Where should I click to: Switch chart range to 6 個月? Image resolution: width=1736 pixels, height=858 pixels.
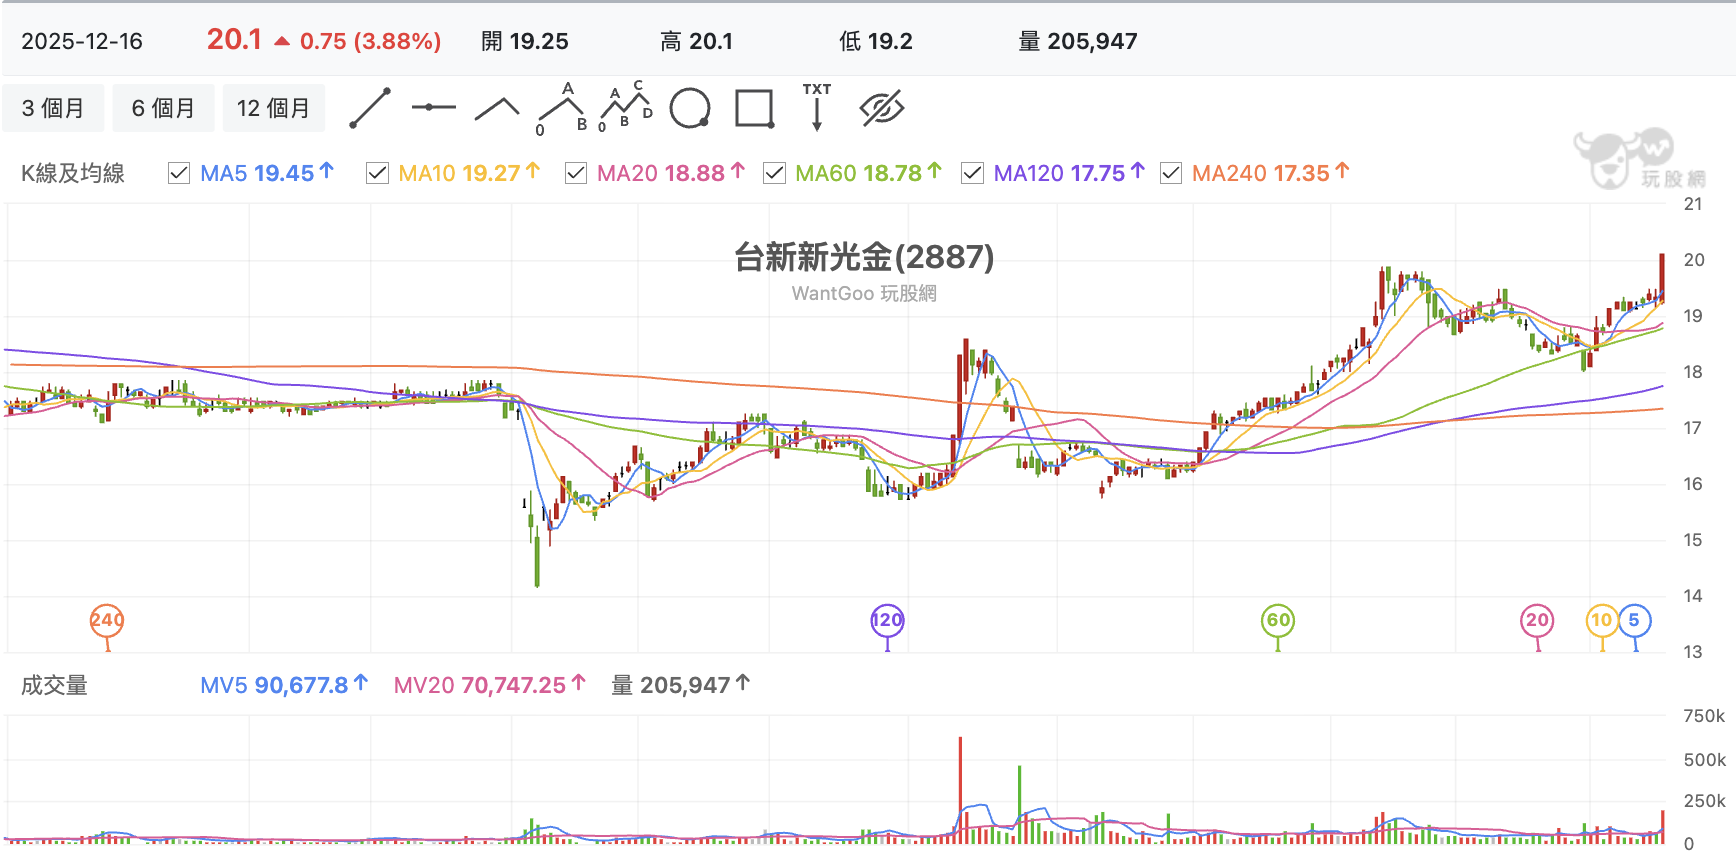tap(163, 108)
